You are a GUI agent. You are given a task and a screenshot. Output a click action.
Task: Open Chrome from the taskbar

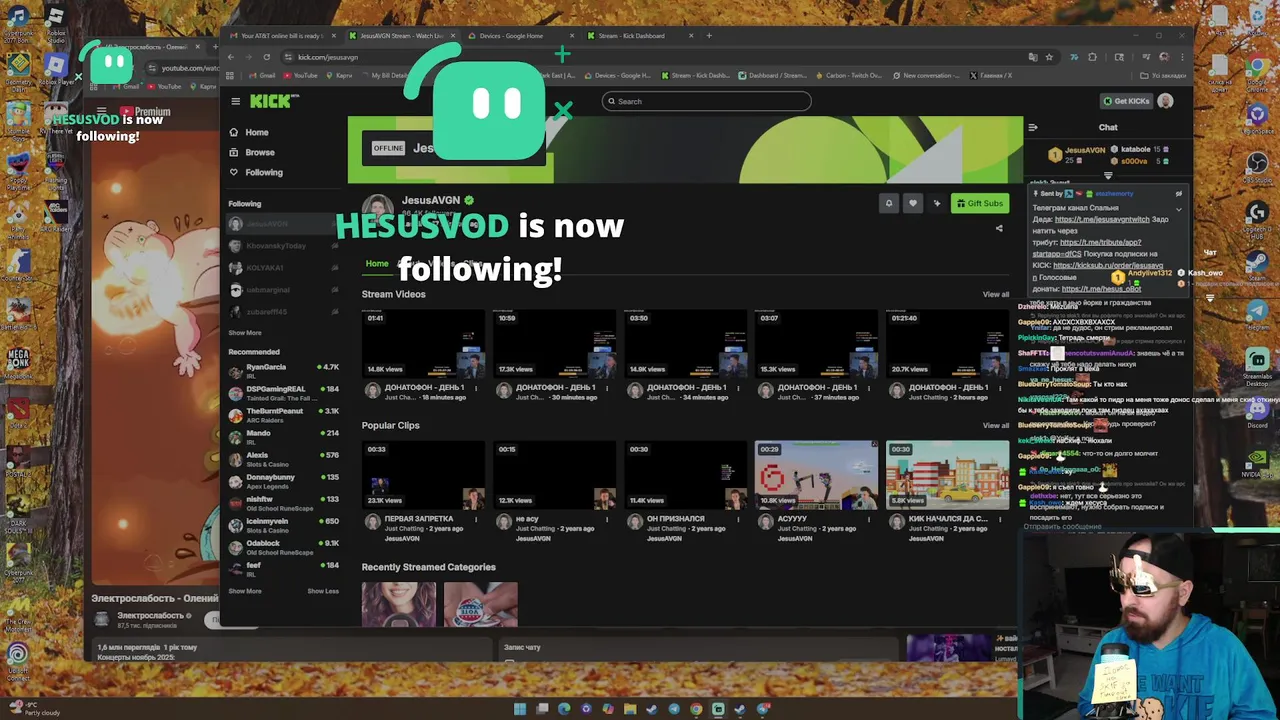click(x=696, y=709)
